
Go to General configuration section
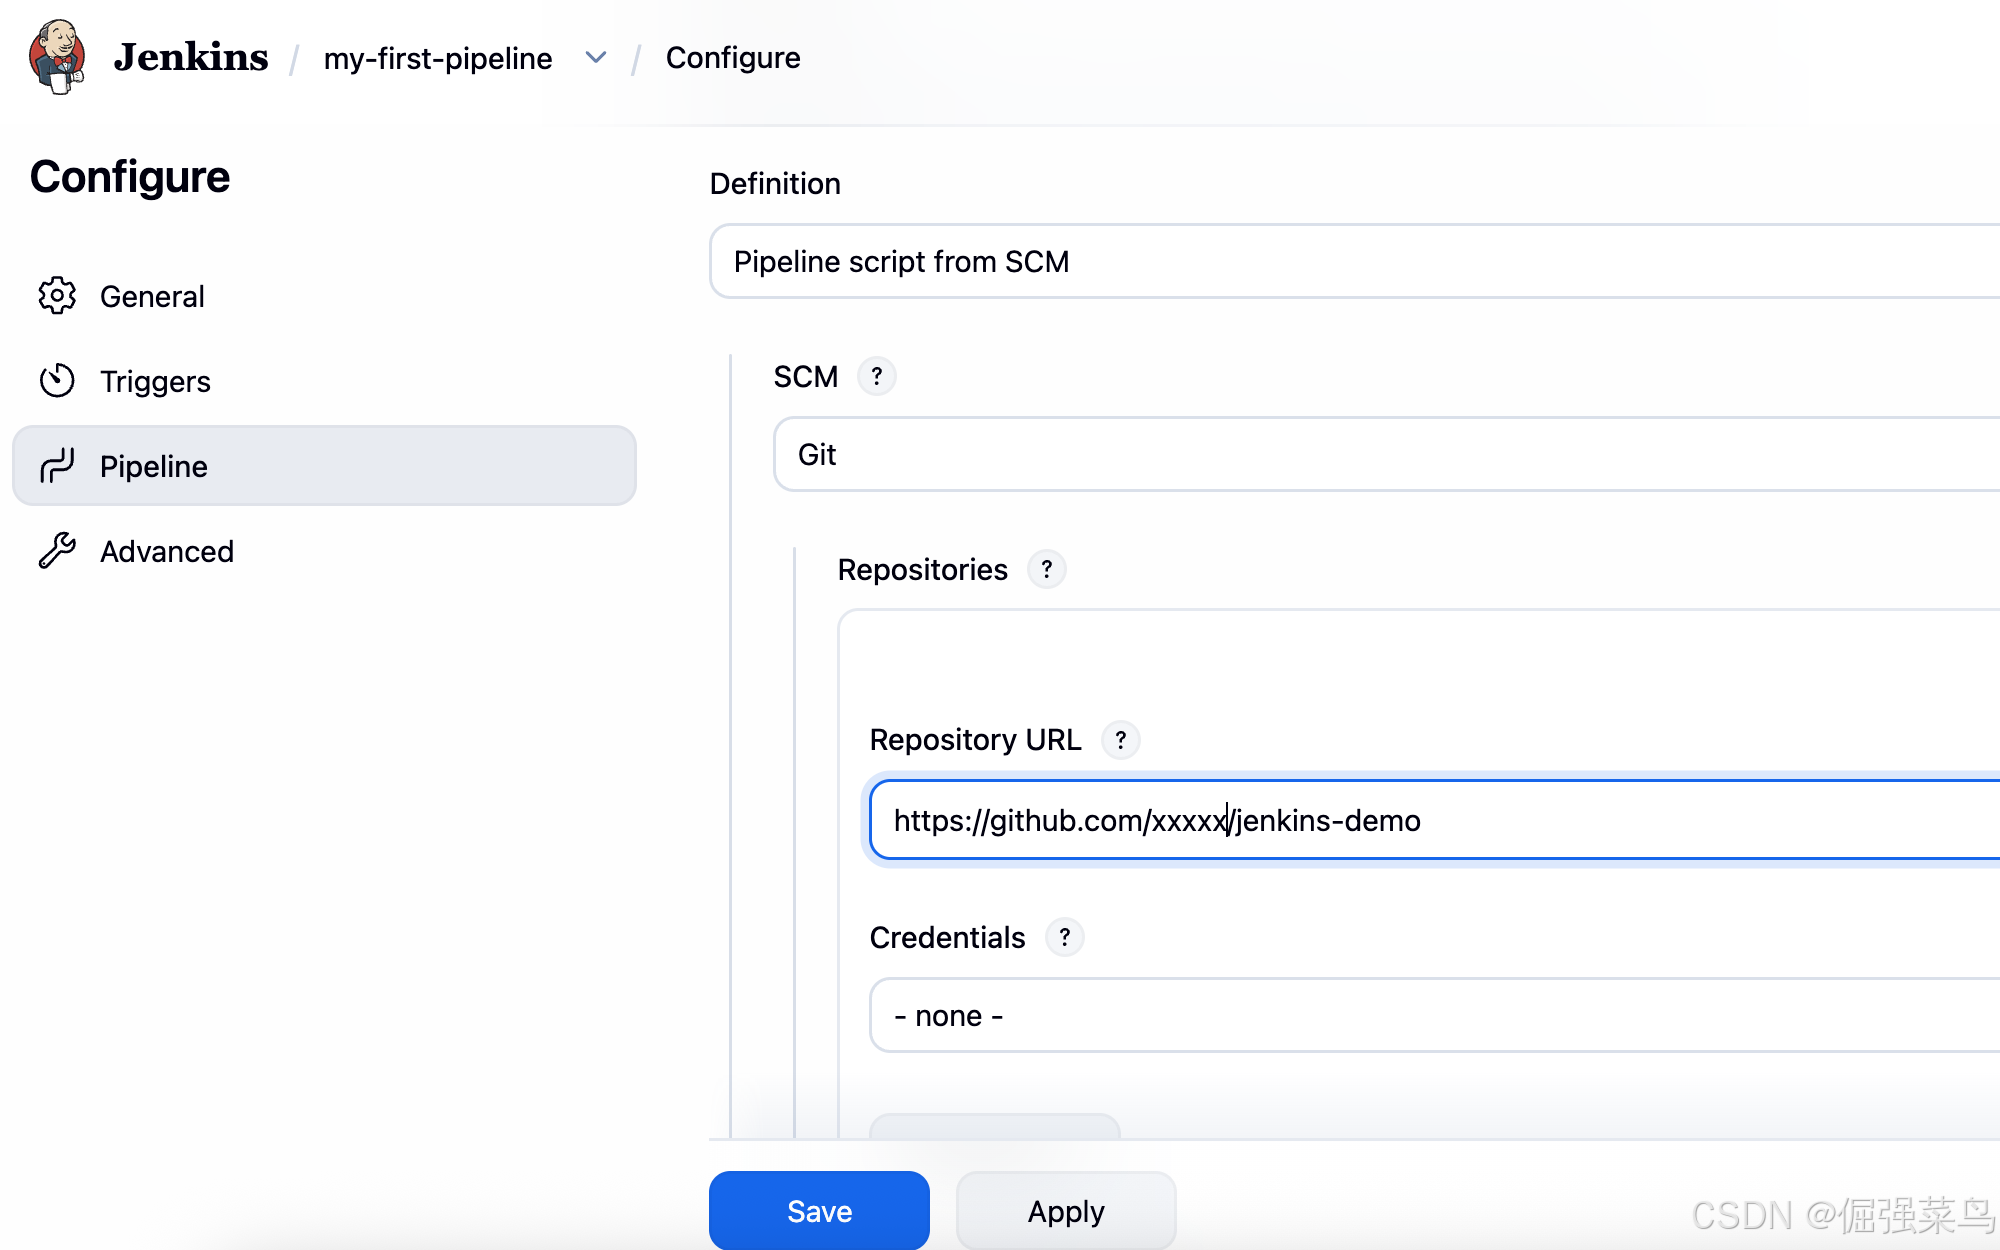[152, 297]
